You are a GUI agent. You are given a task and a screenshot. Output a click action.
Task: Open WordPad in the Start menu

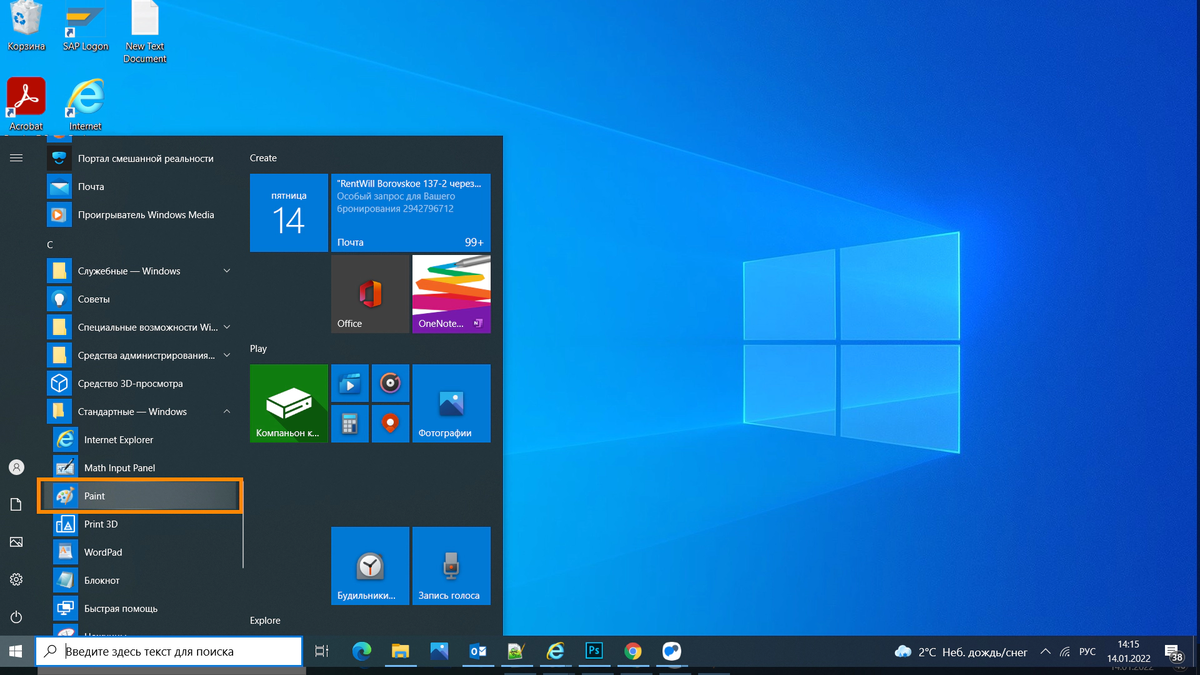pyautogui.click(x=146, y=552)
